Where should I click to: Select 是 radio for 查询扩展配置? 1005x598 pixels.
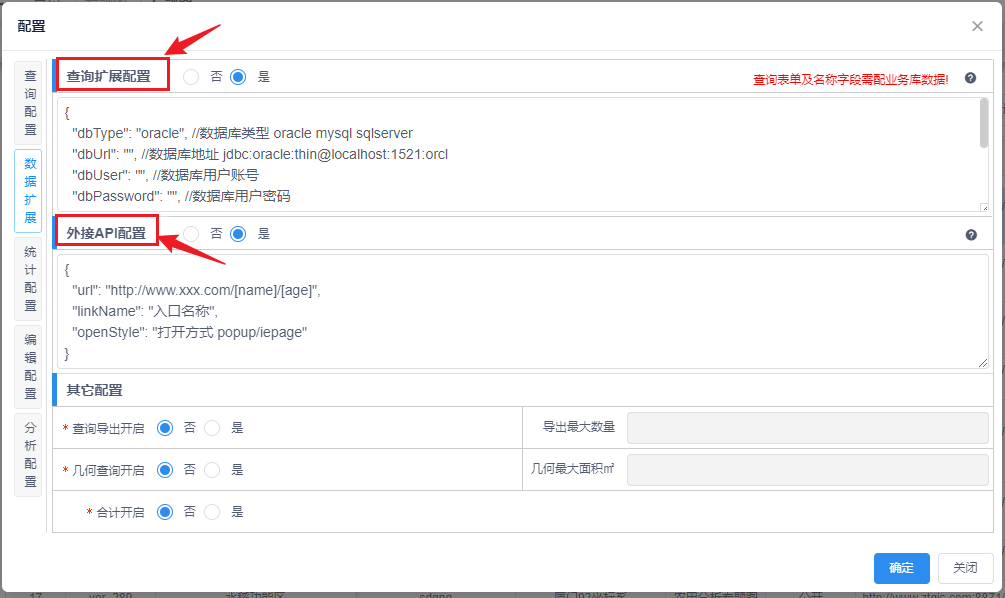(238, 77)
